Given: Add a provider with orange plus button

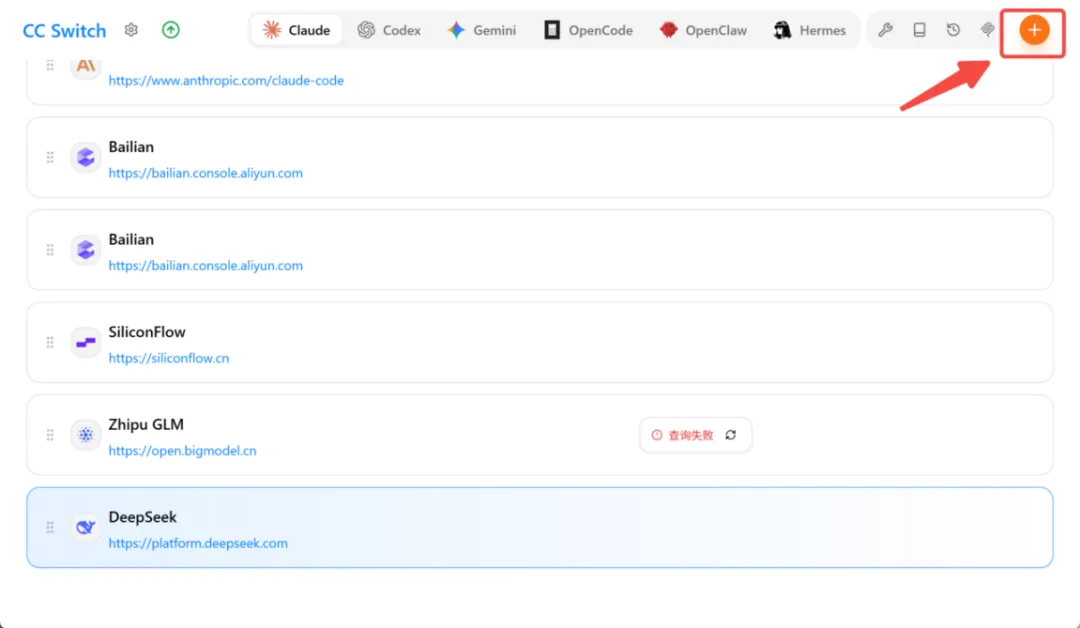Looking at the screenshot, I should pyautogui.click(x=1034, y=30).
